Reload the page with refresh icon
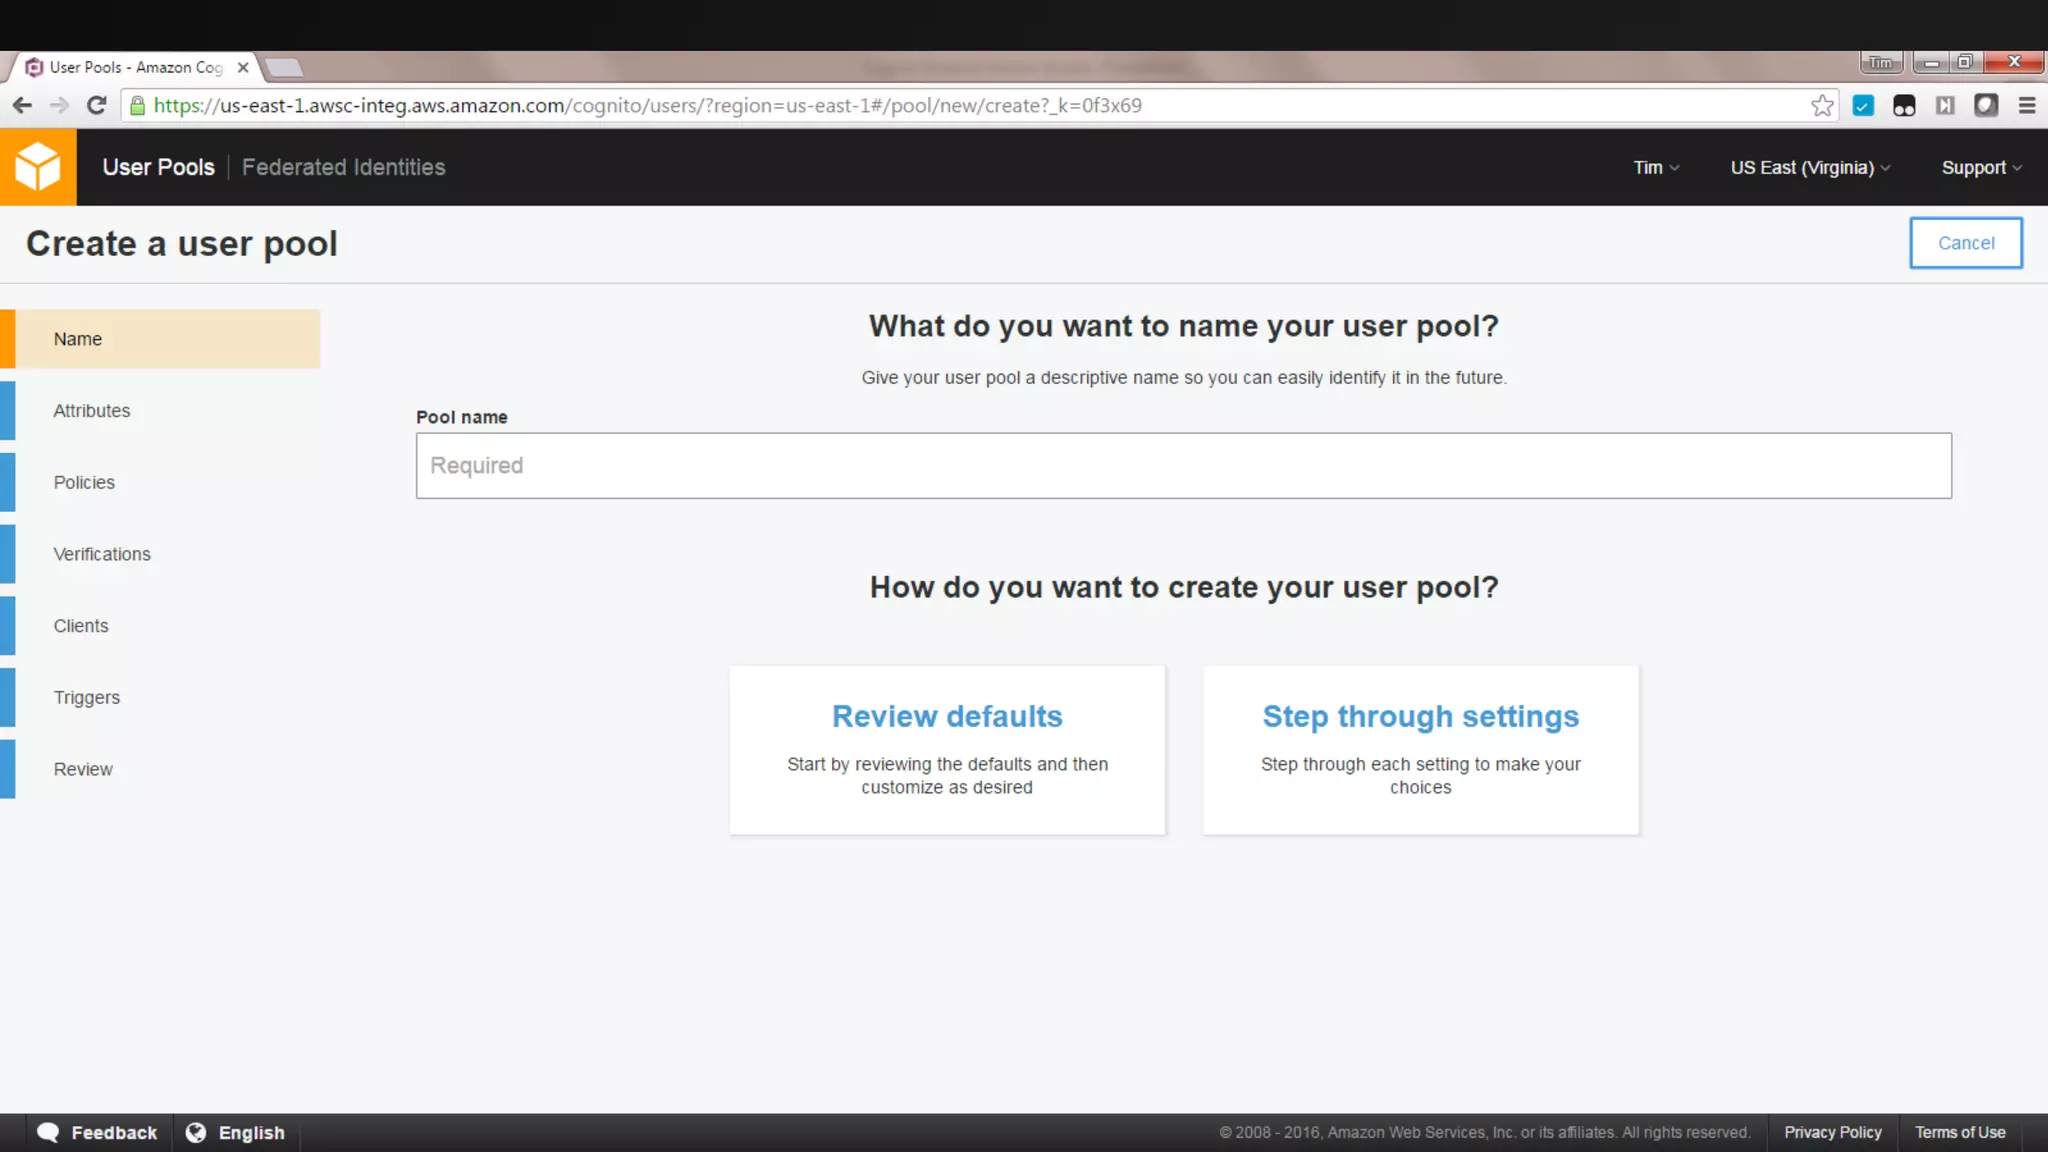2048x1152 pixels. [96, 106]
